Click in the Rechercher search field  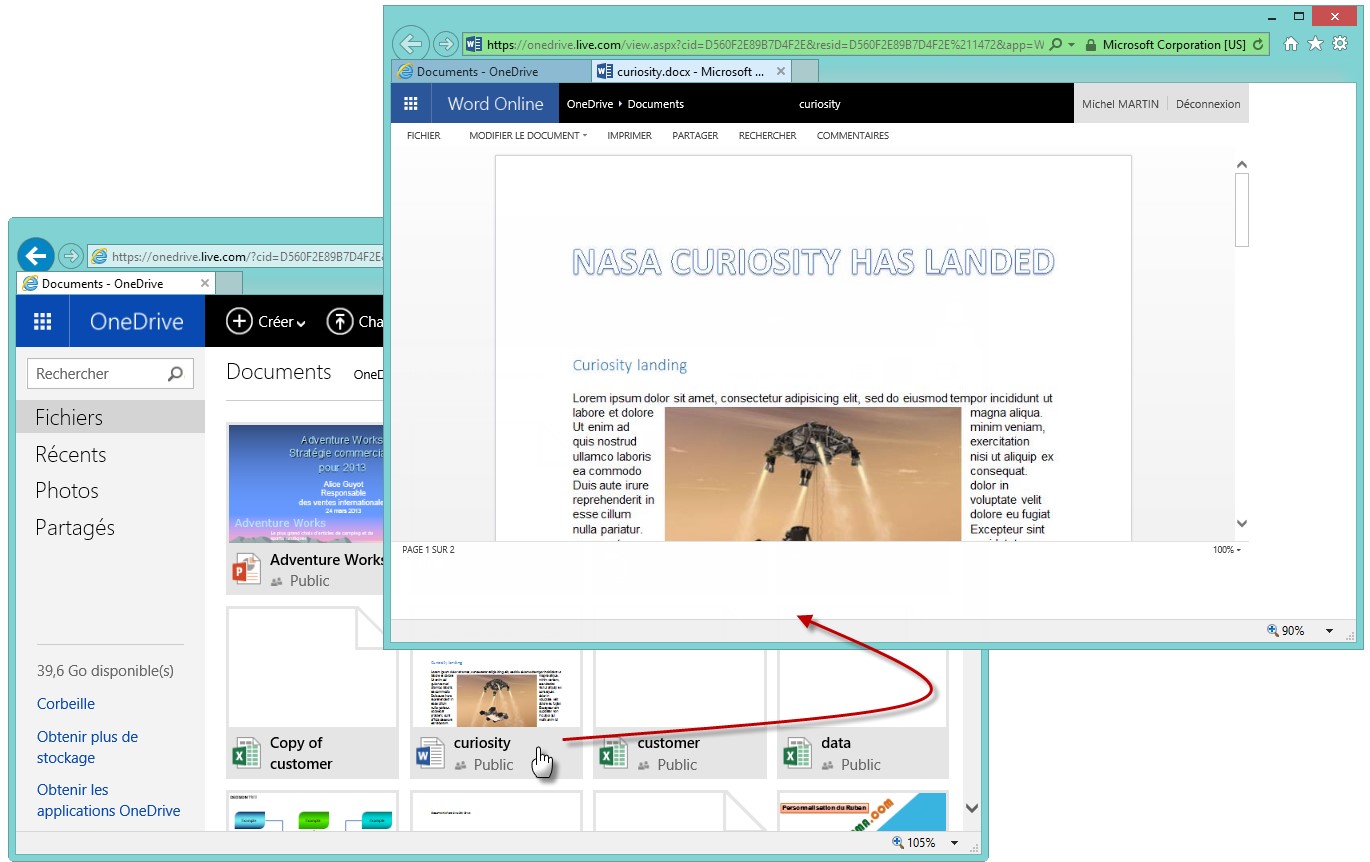coord(95,374)
